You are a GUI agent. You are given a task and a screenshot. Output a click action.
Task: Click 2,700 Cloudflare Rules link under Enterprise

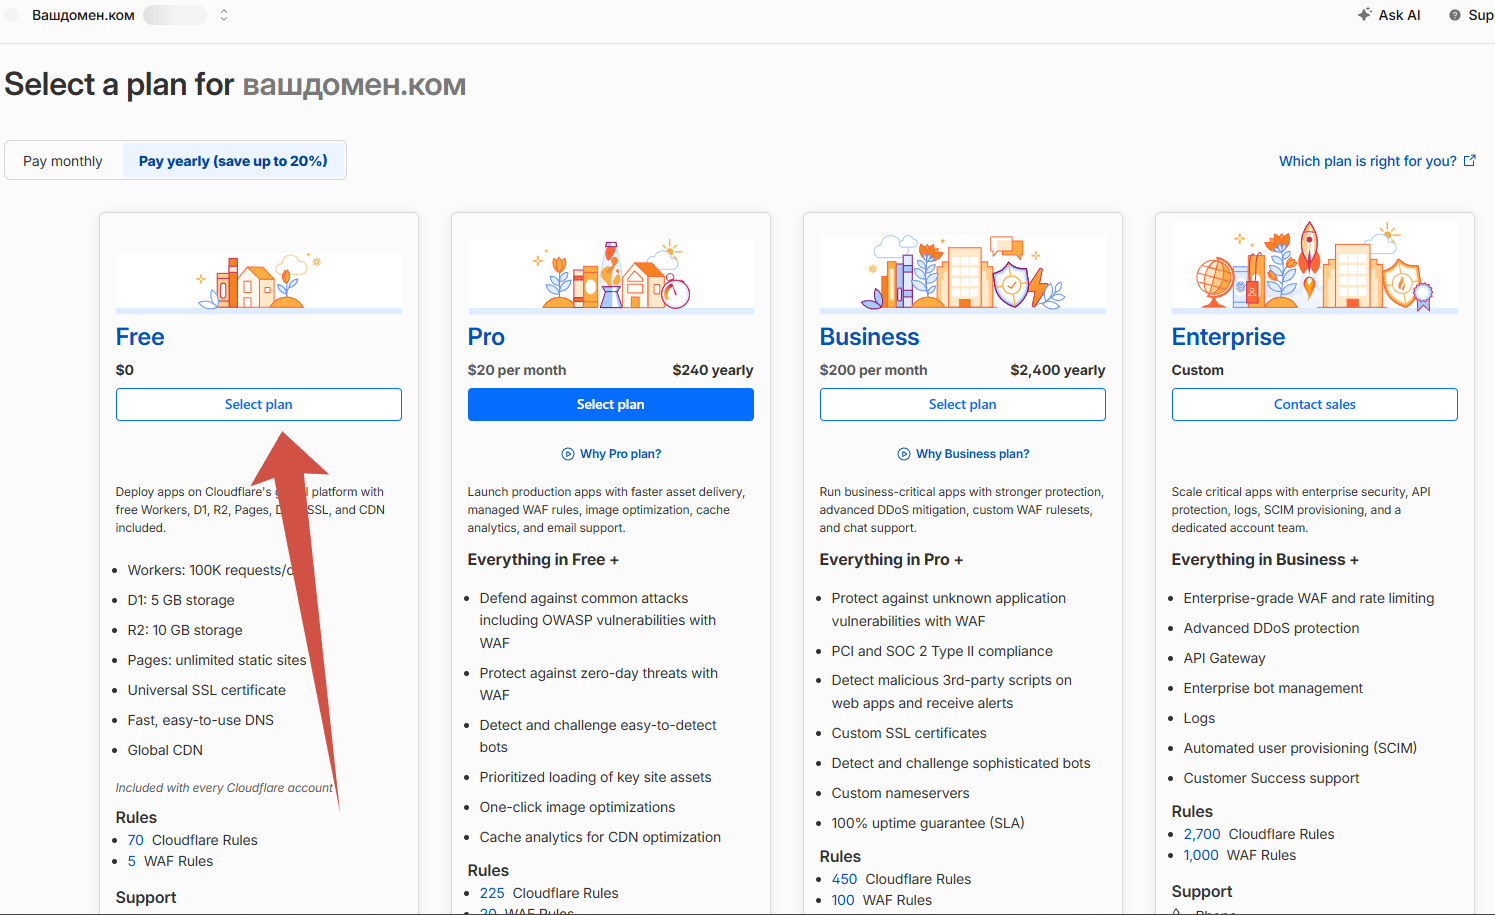(x=1202, y=834)
